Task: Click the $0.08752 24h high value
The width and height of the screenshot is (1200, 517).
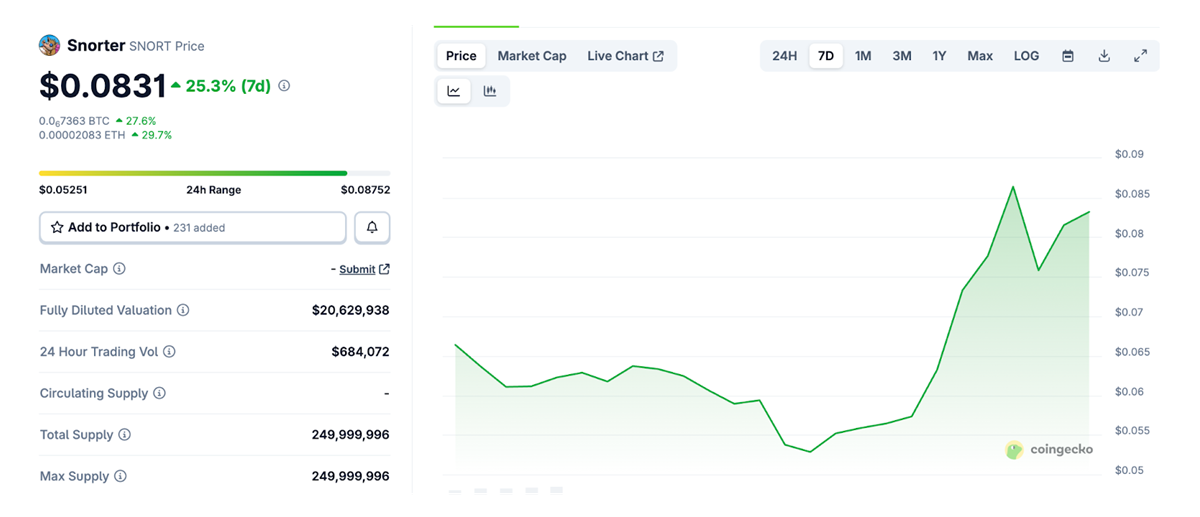Action: point(365,190)
